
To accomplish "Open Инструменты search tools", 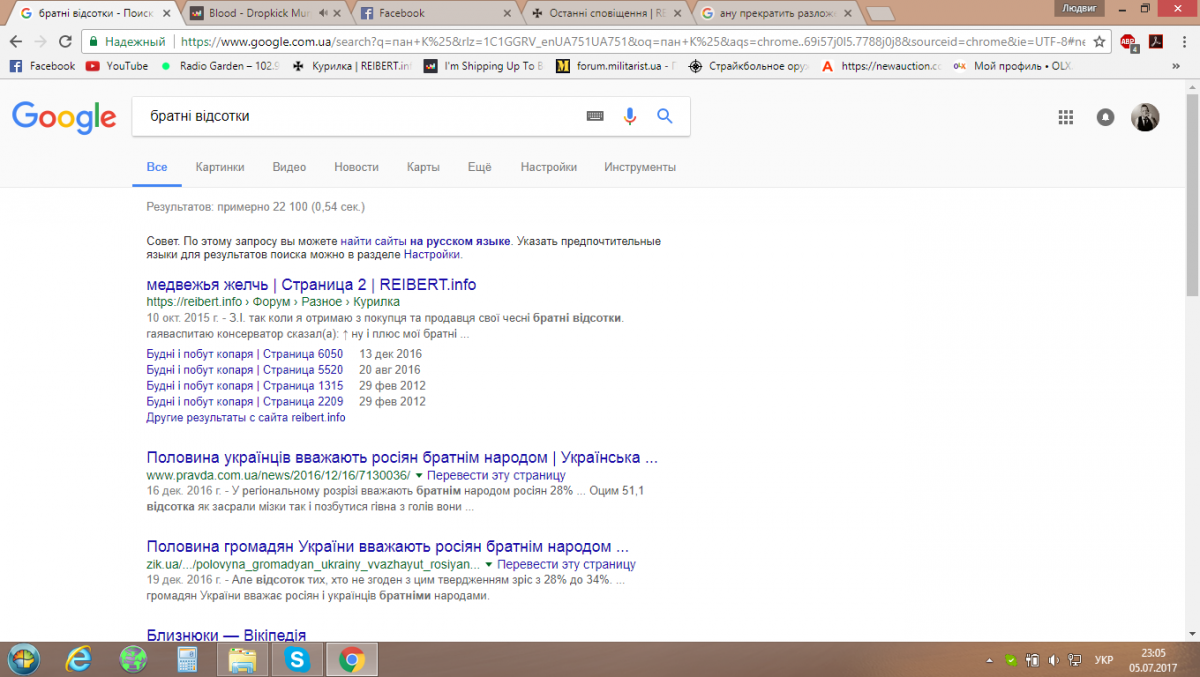I will coord(640,167).
